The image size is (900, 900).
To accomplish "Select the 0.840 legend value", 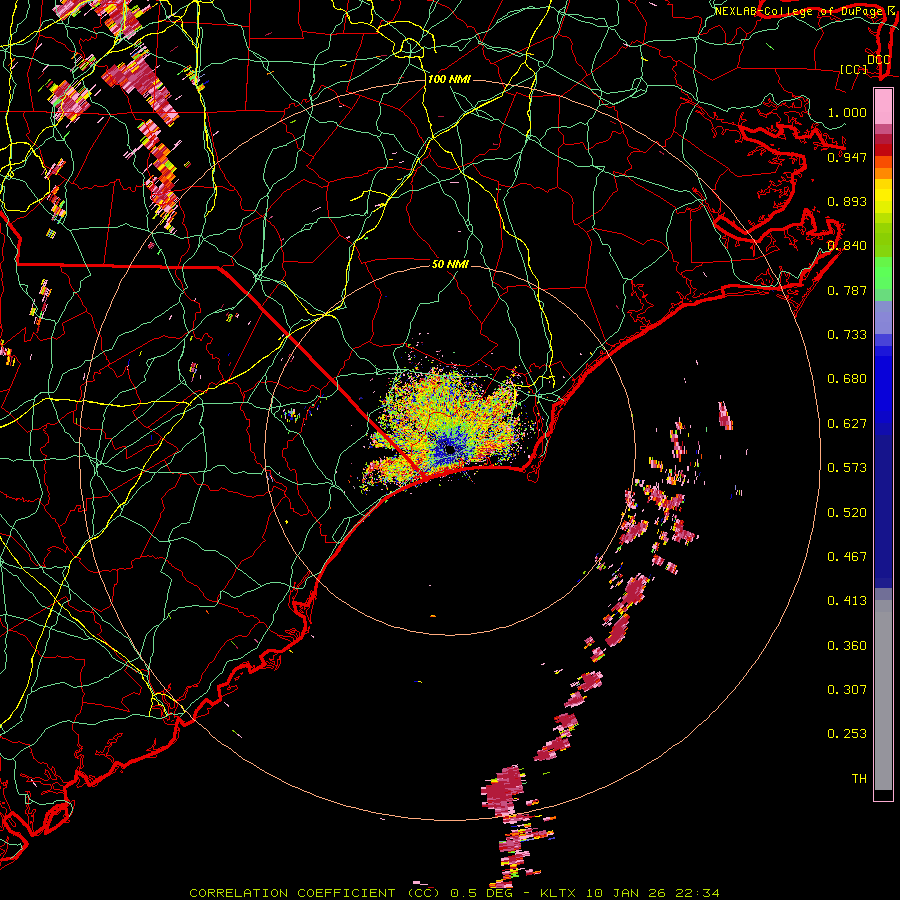I will tap(847, 246).
